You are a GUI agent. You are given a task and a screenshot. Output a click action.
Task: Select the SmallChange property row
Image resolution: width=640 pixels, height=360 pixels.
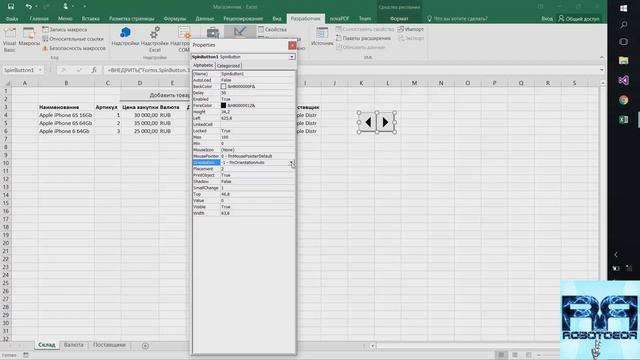pos(244,188)
